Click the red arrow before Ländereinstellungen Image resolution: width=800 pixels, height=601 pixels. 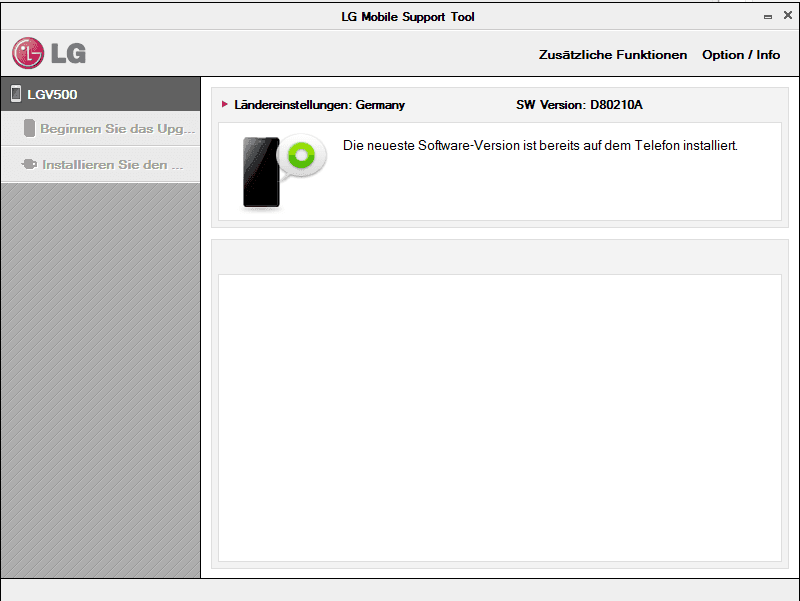(x=224, y=104)
